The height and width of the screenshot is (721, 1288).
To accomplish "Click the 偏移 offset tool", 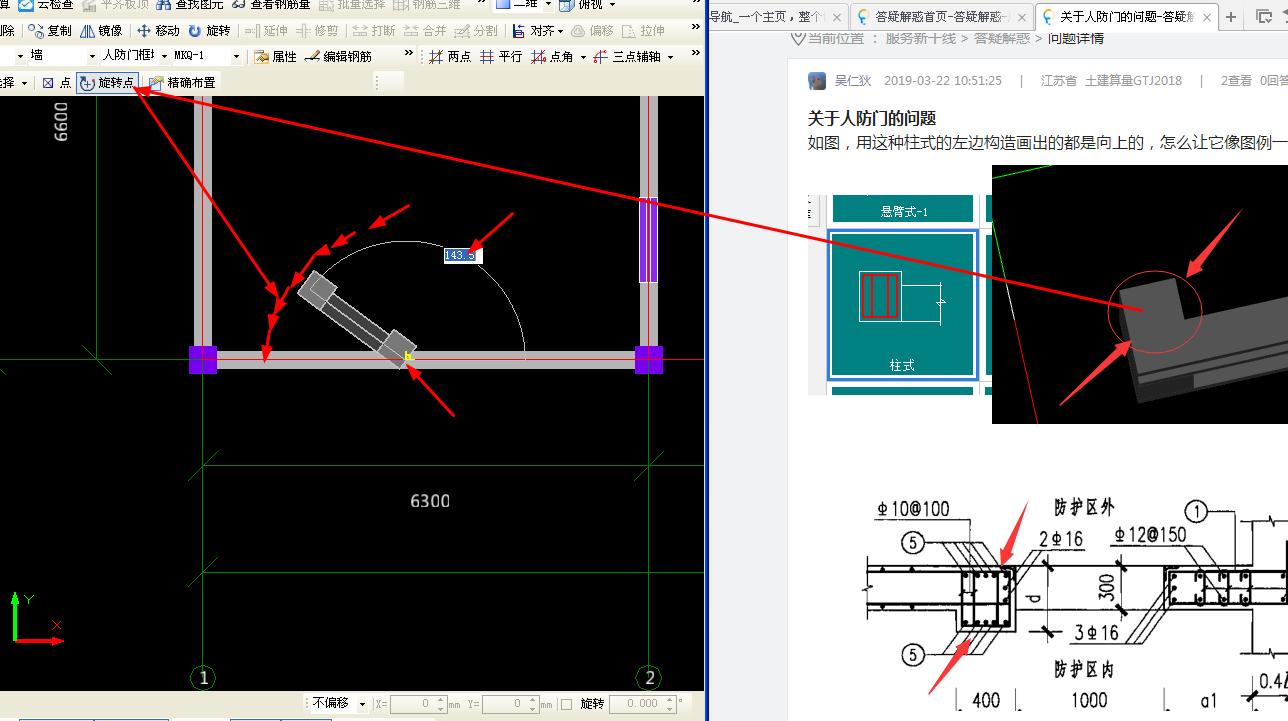I will [x=593, y=31].
